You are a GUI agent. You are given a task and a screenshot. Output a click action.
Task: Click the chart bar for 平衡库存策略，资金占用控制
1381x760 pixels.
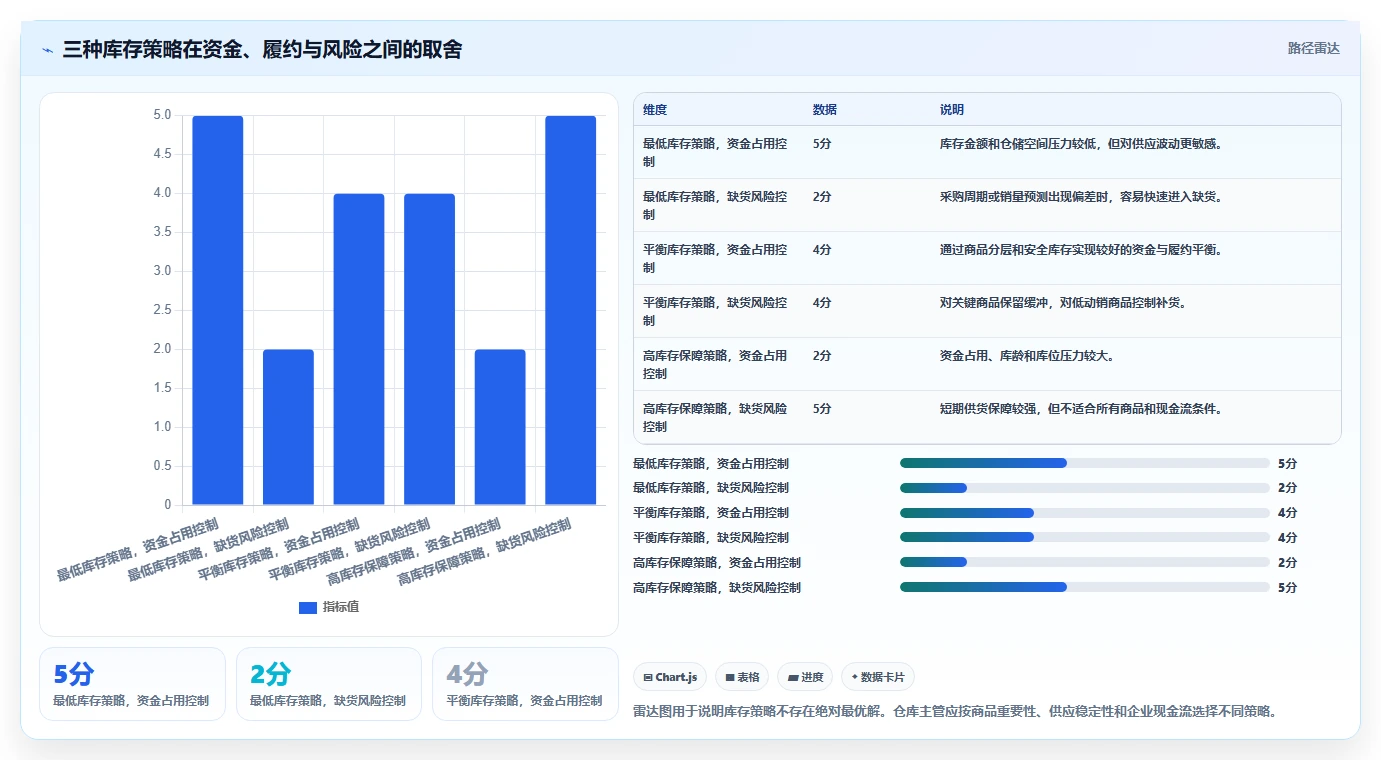[359, 349]
